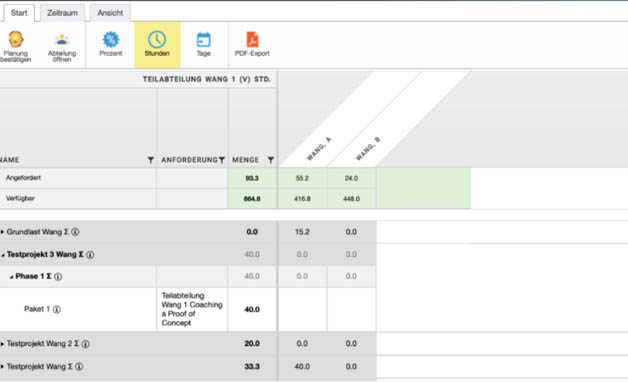The width and height of the screenshot is (628, 382).
Task: Filter the Name column
Action: click(x=151, y=160)
